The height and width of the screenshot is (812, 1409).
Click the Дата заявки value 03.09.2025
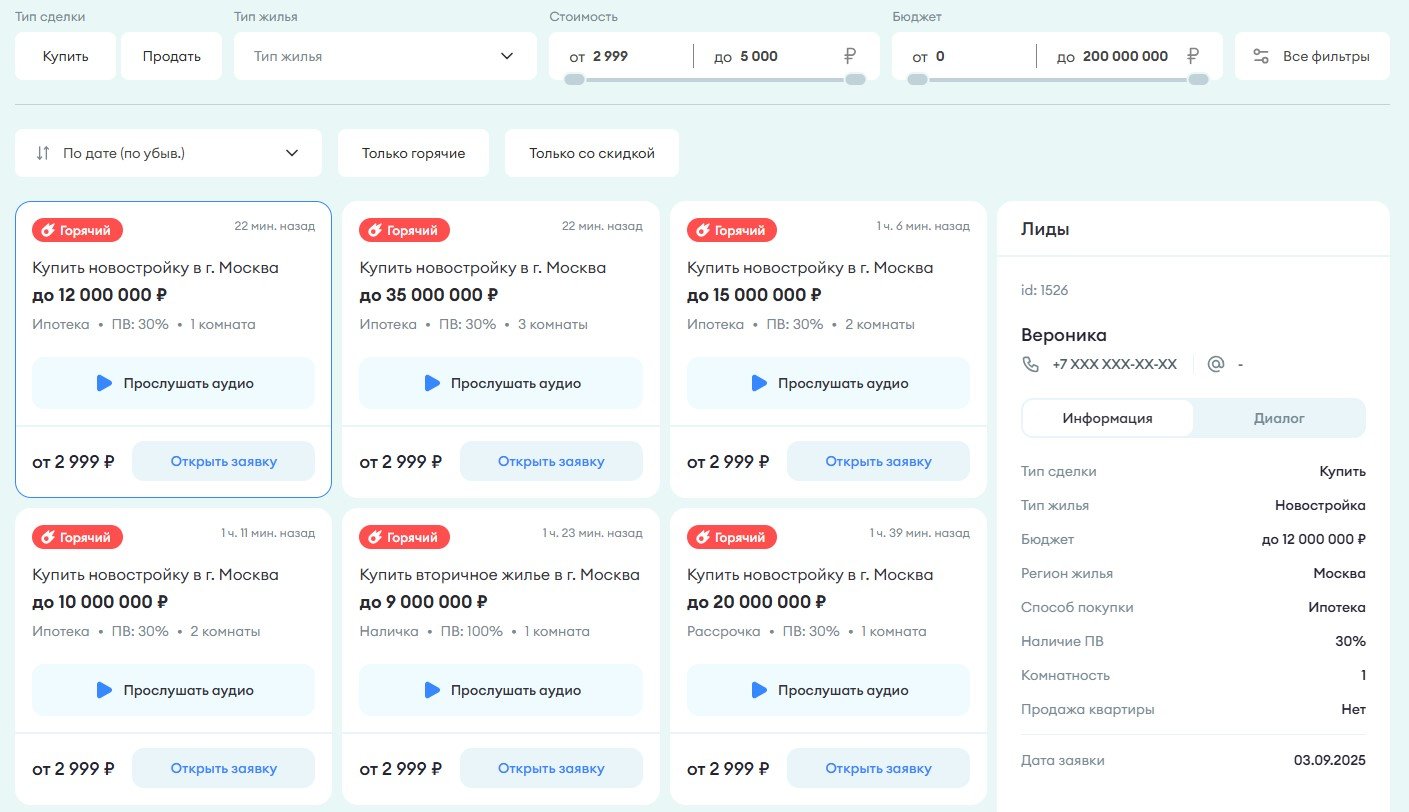(x=1329, y=760)
